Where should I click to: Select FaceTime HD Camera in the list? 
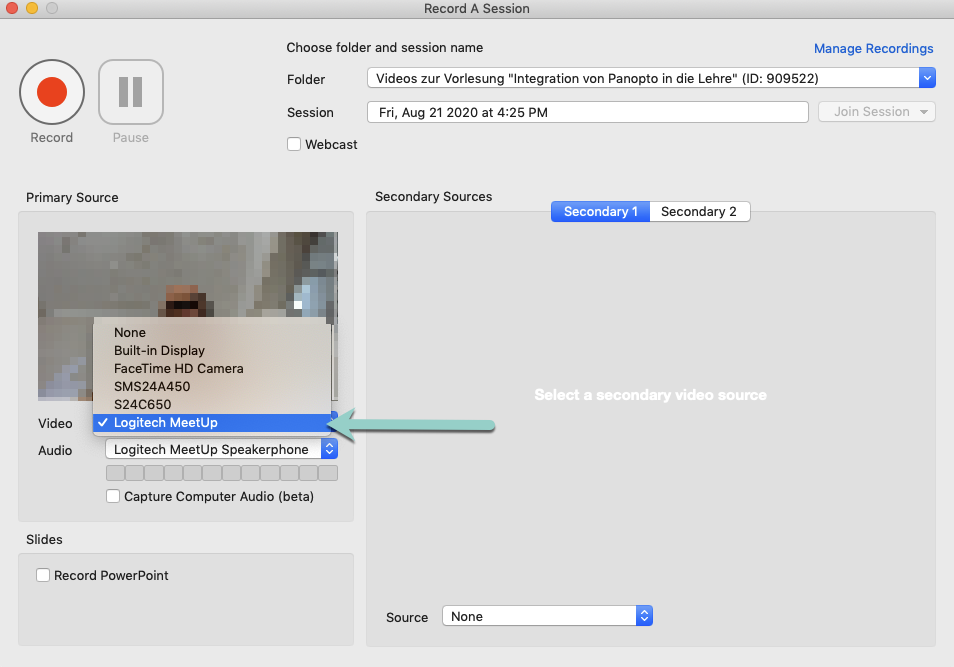[178, 369]
